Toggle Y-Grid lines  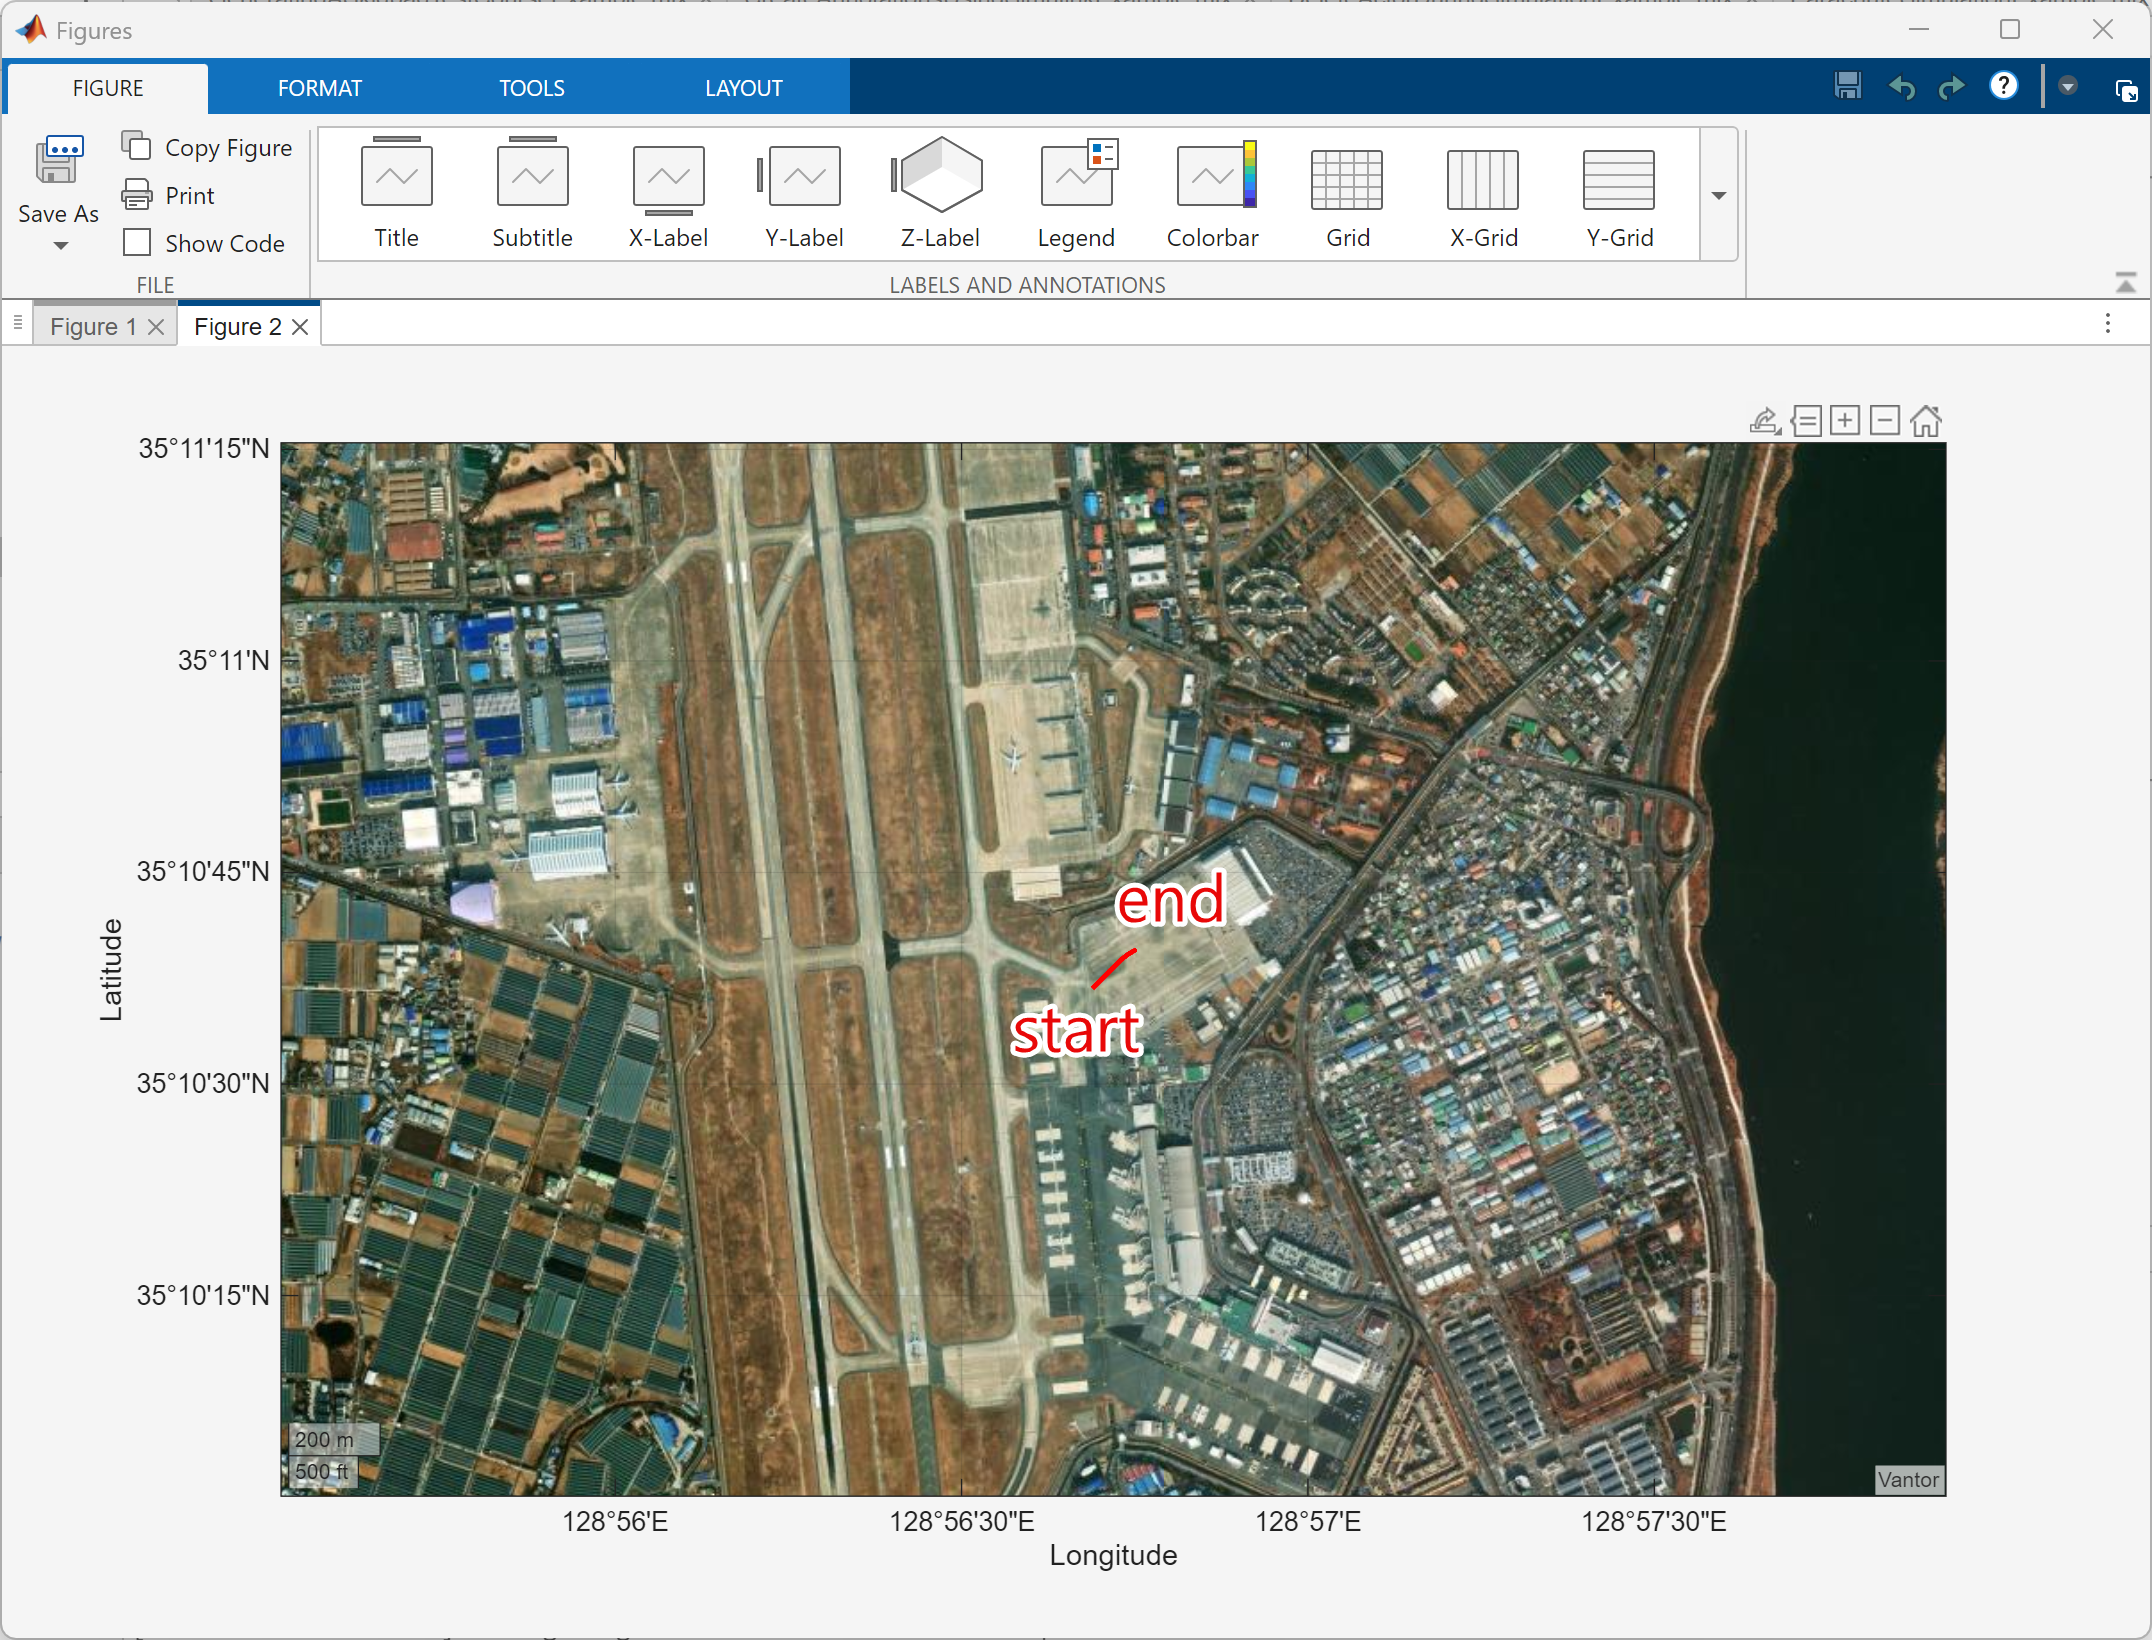(x=1619, y=193)
